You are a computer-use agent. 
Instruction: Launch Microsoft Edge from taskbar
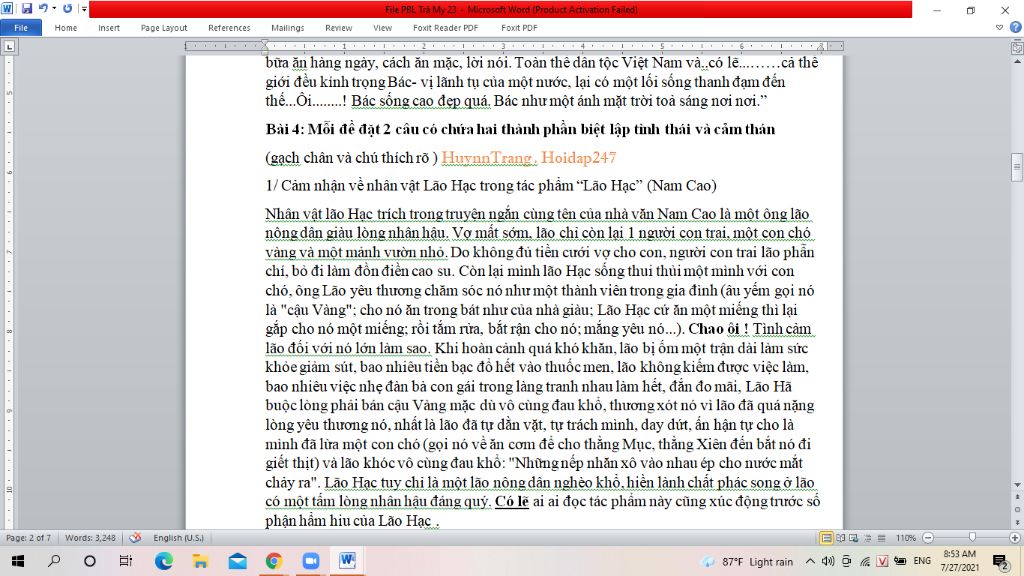[x=164, y=561]
